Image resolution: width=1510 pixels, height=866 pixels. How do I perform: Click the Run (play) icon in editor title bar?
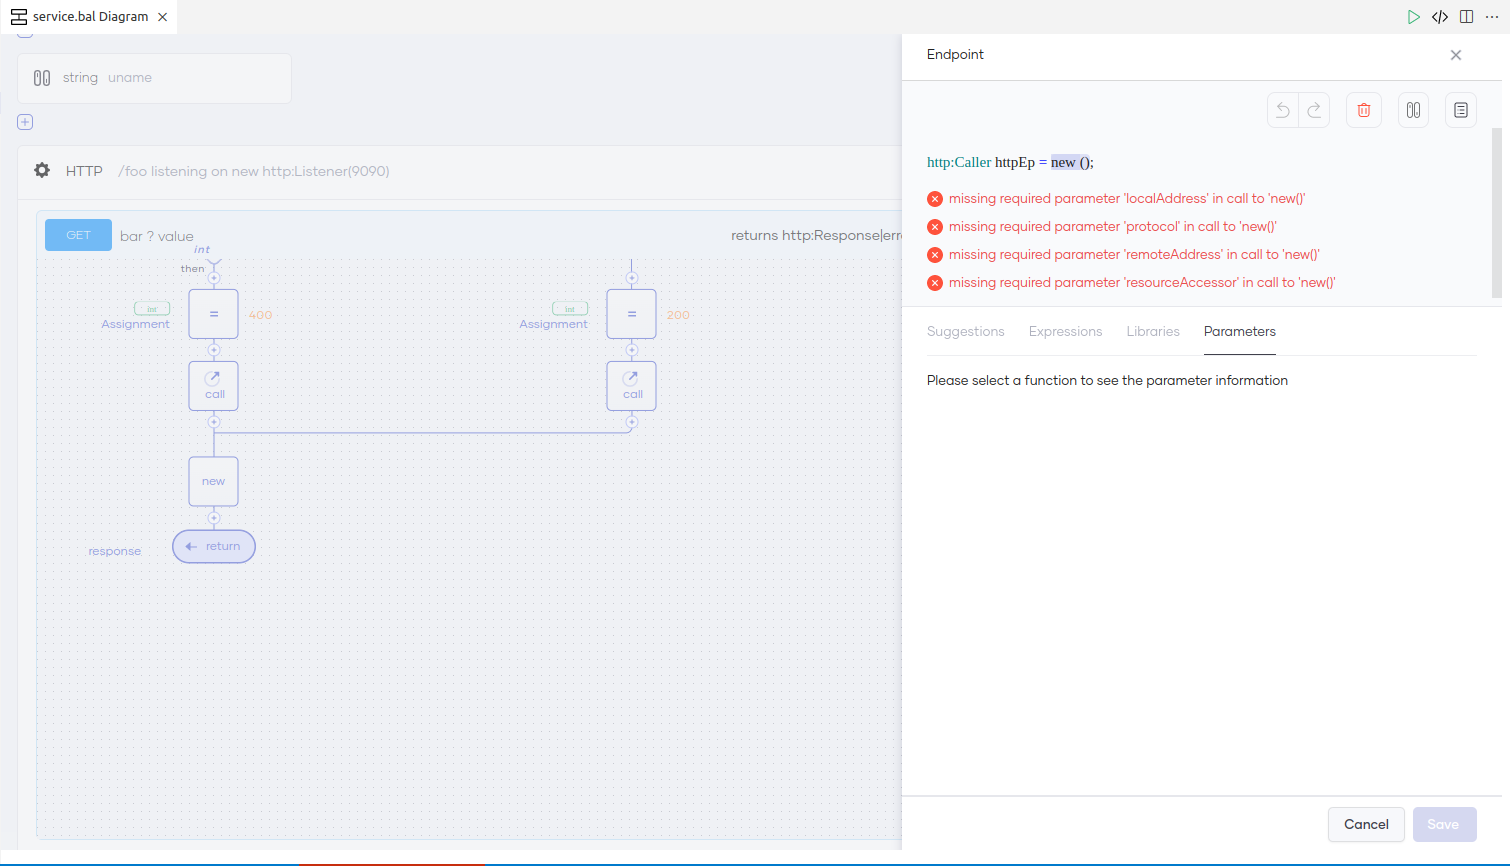(1413, 17)
